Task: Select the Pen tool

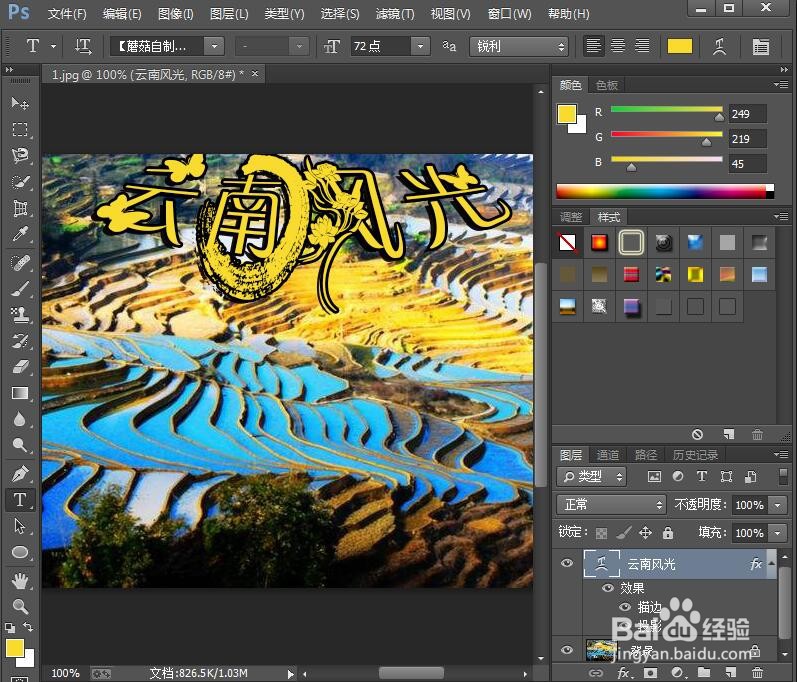Action: pos(20,474)
